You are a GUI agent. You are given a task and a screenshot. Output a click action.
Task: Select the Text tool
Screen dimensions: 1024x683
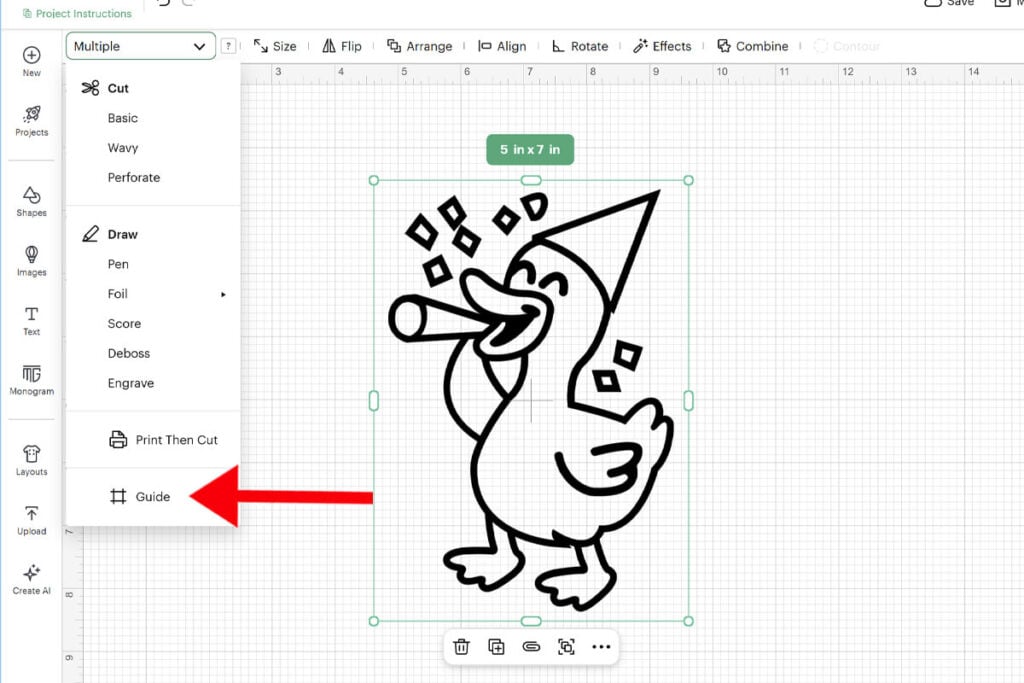(x=31, y=321)
